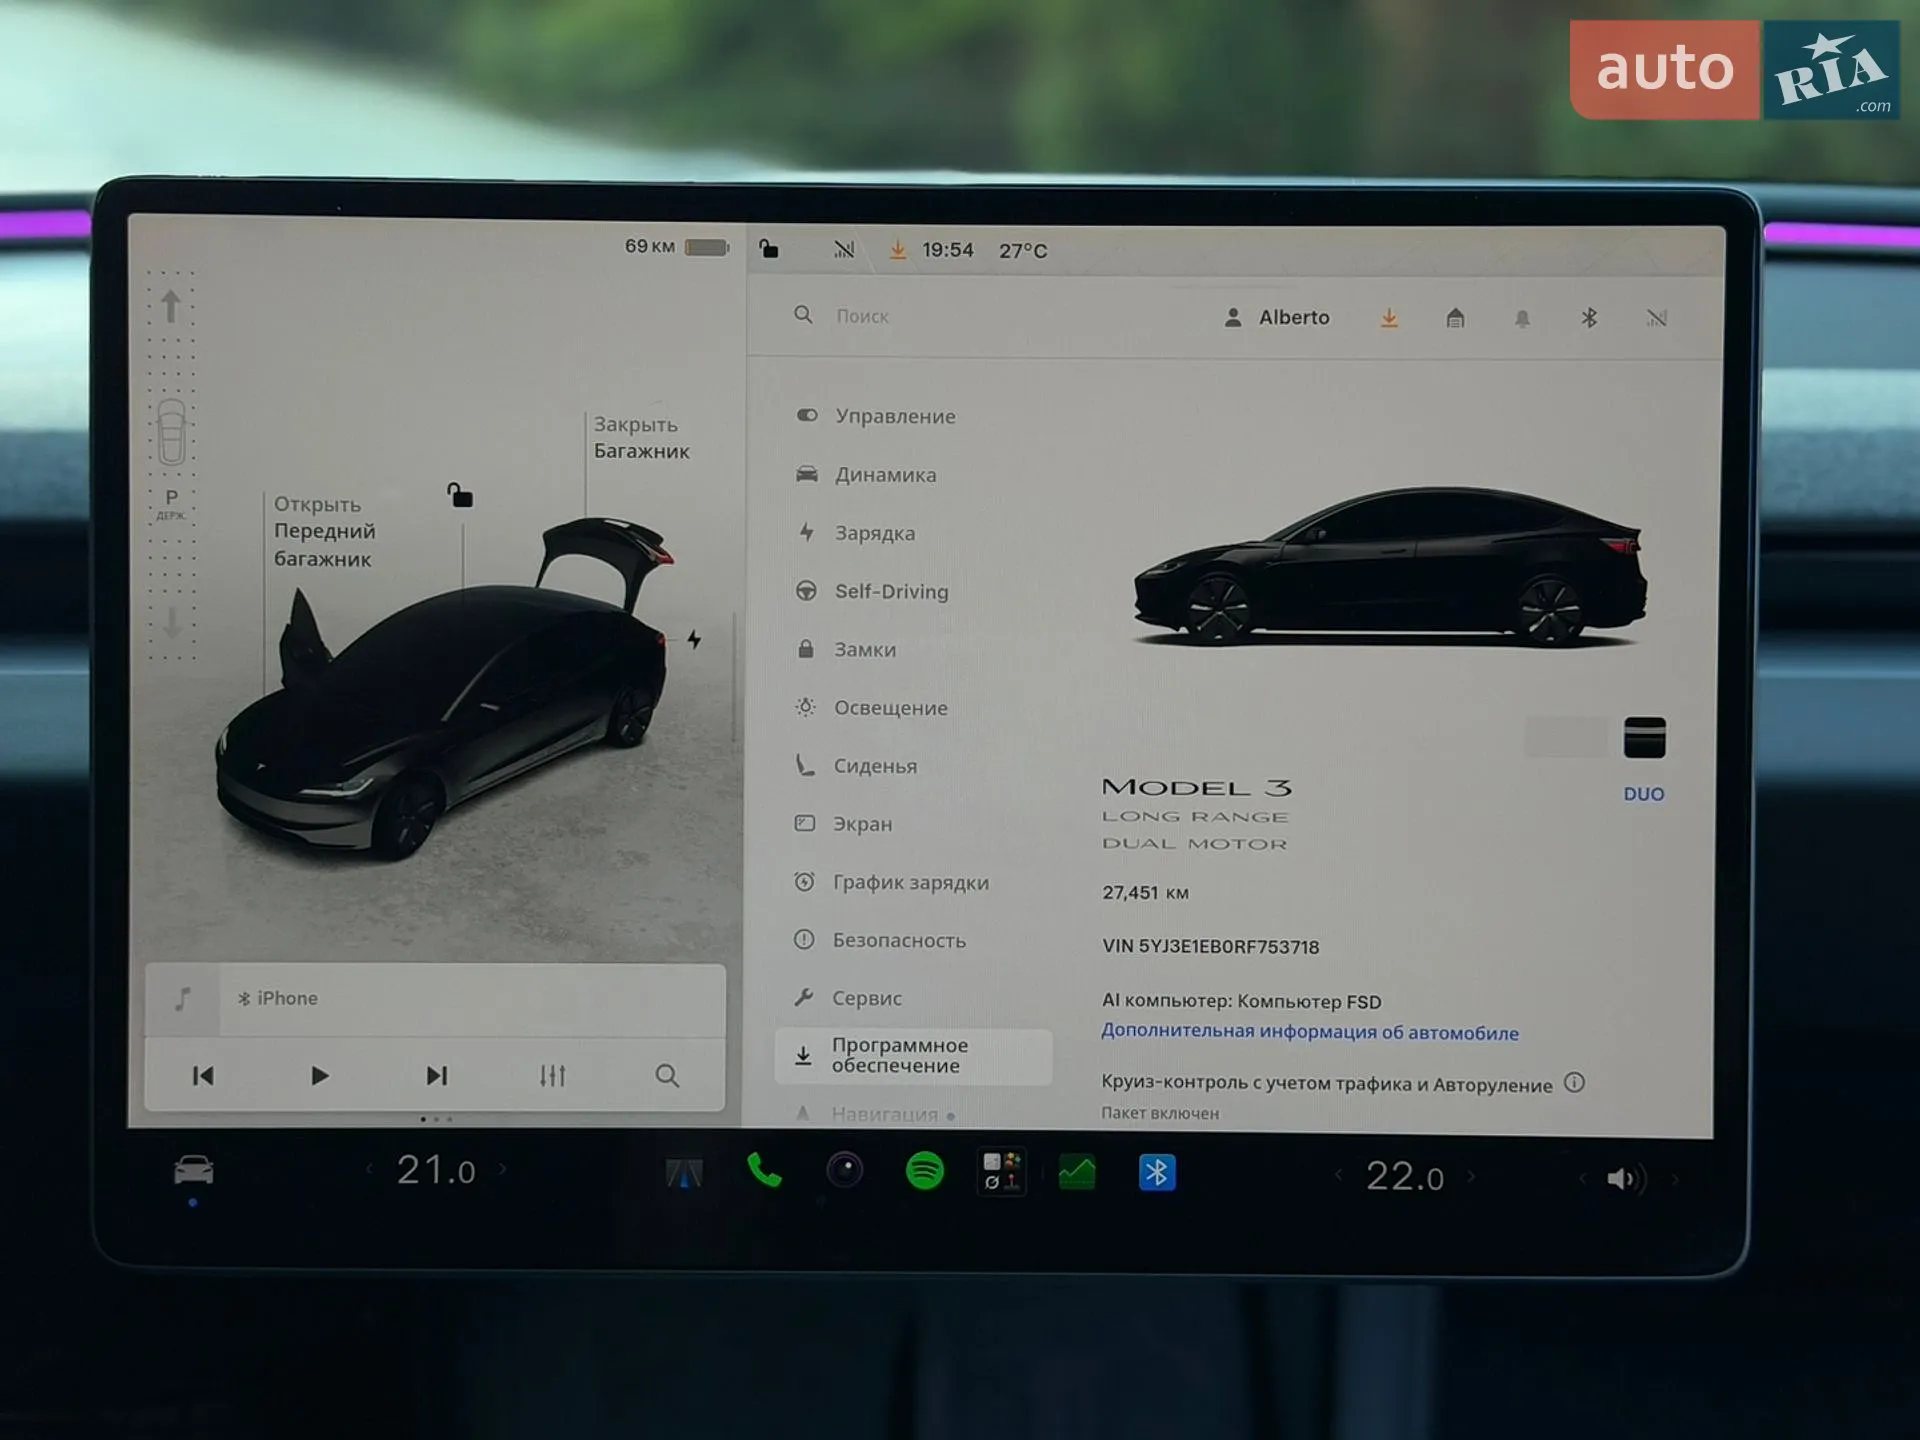Lower the driver temperature from 21.0
This screenshot has height=1440, width=1920.
click(x=369, y=1168)
